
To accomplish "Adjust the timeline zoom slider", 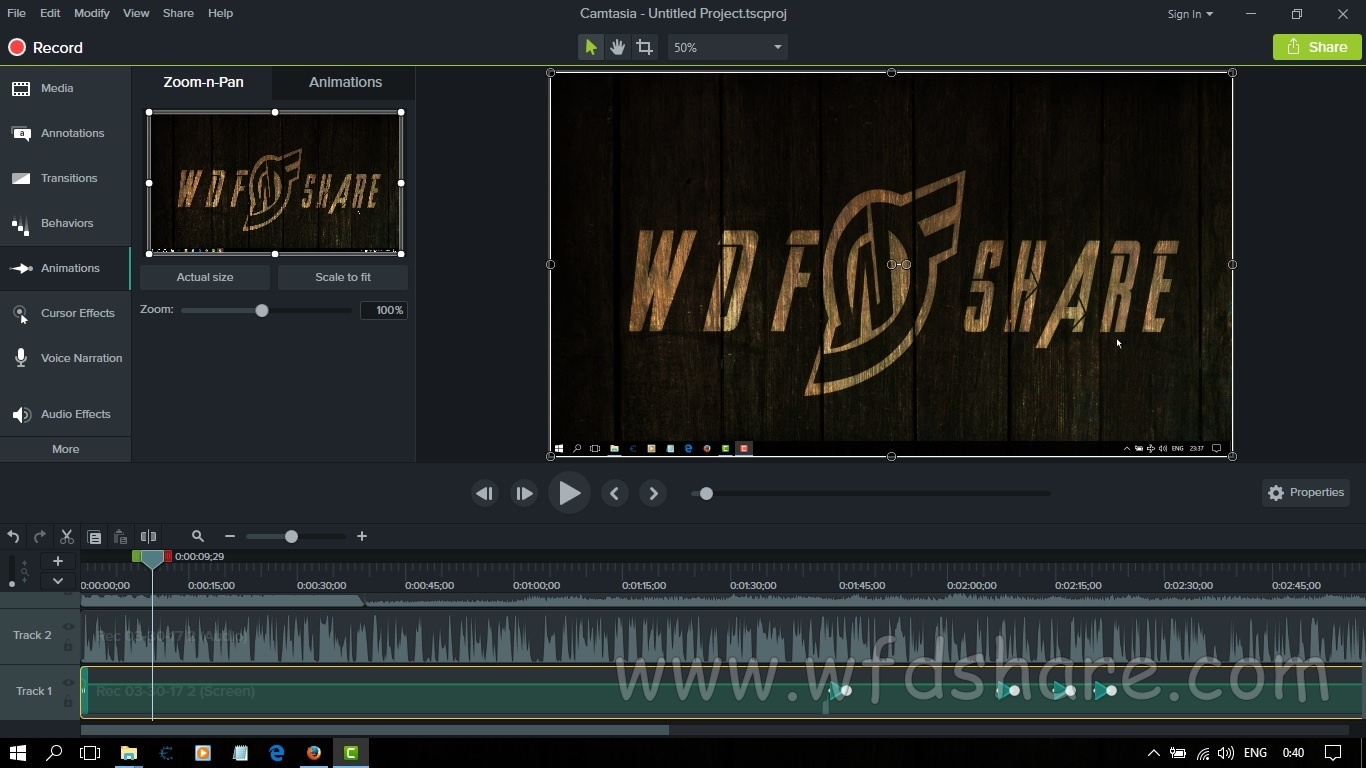I will coord(291,537).
